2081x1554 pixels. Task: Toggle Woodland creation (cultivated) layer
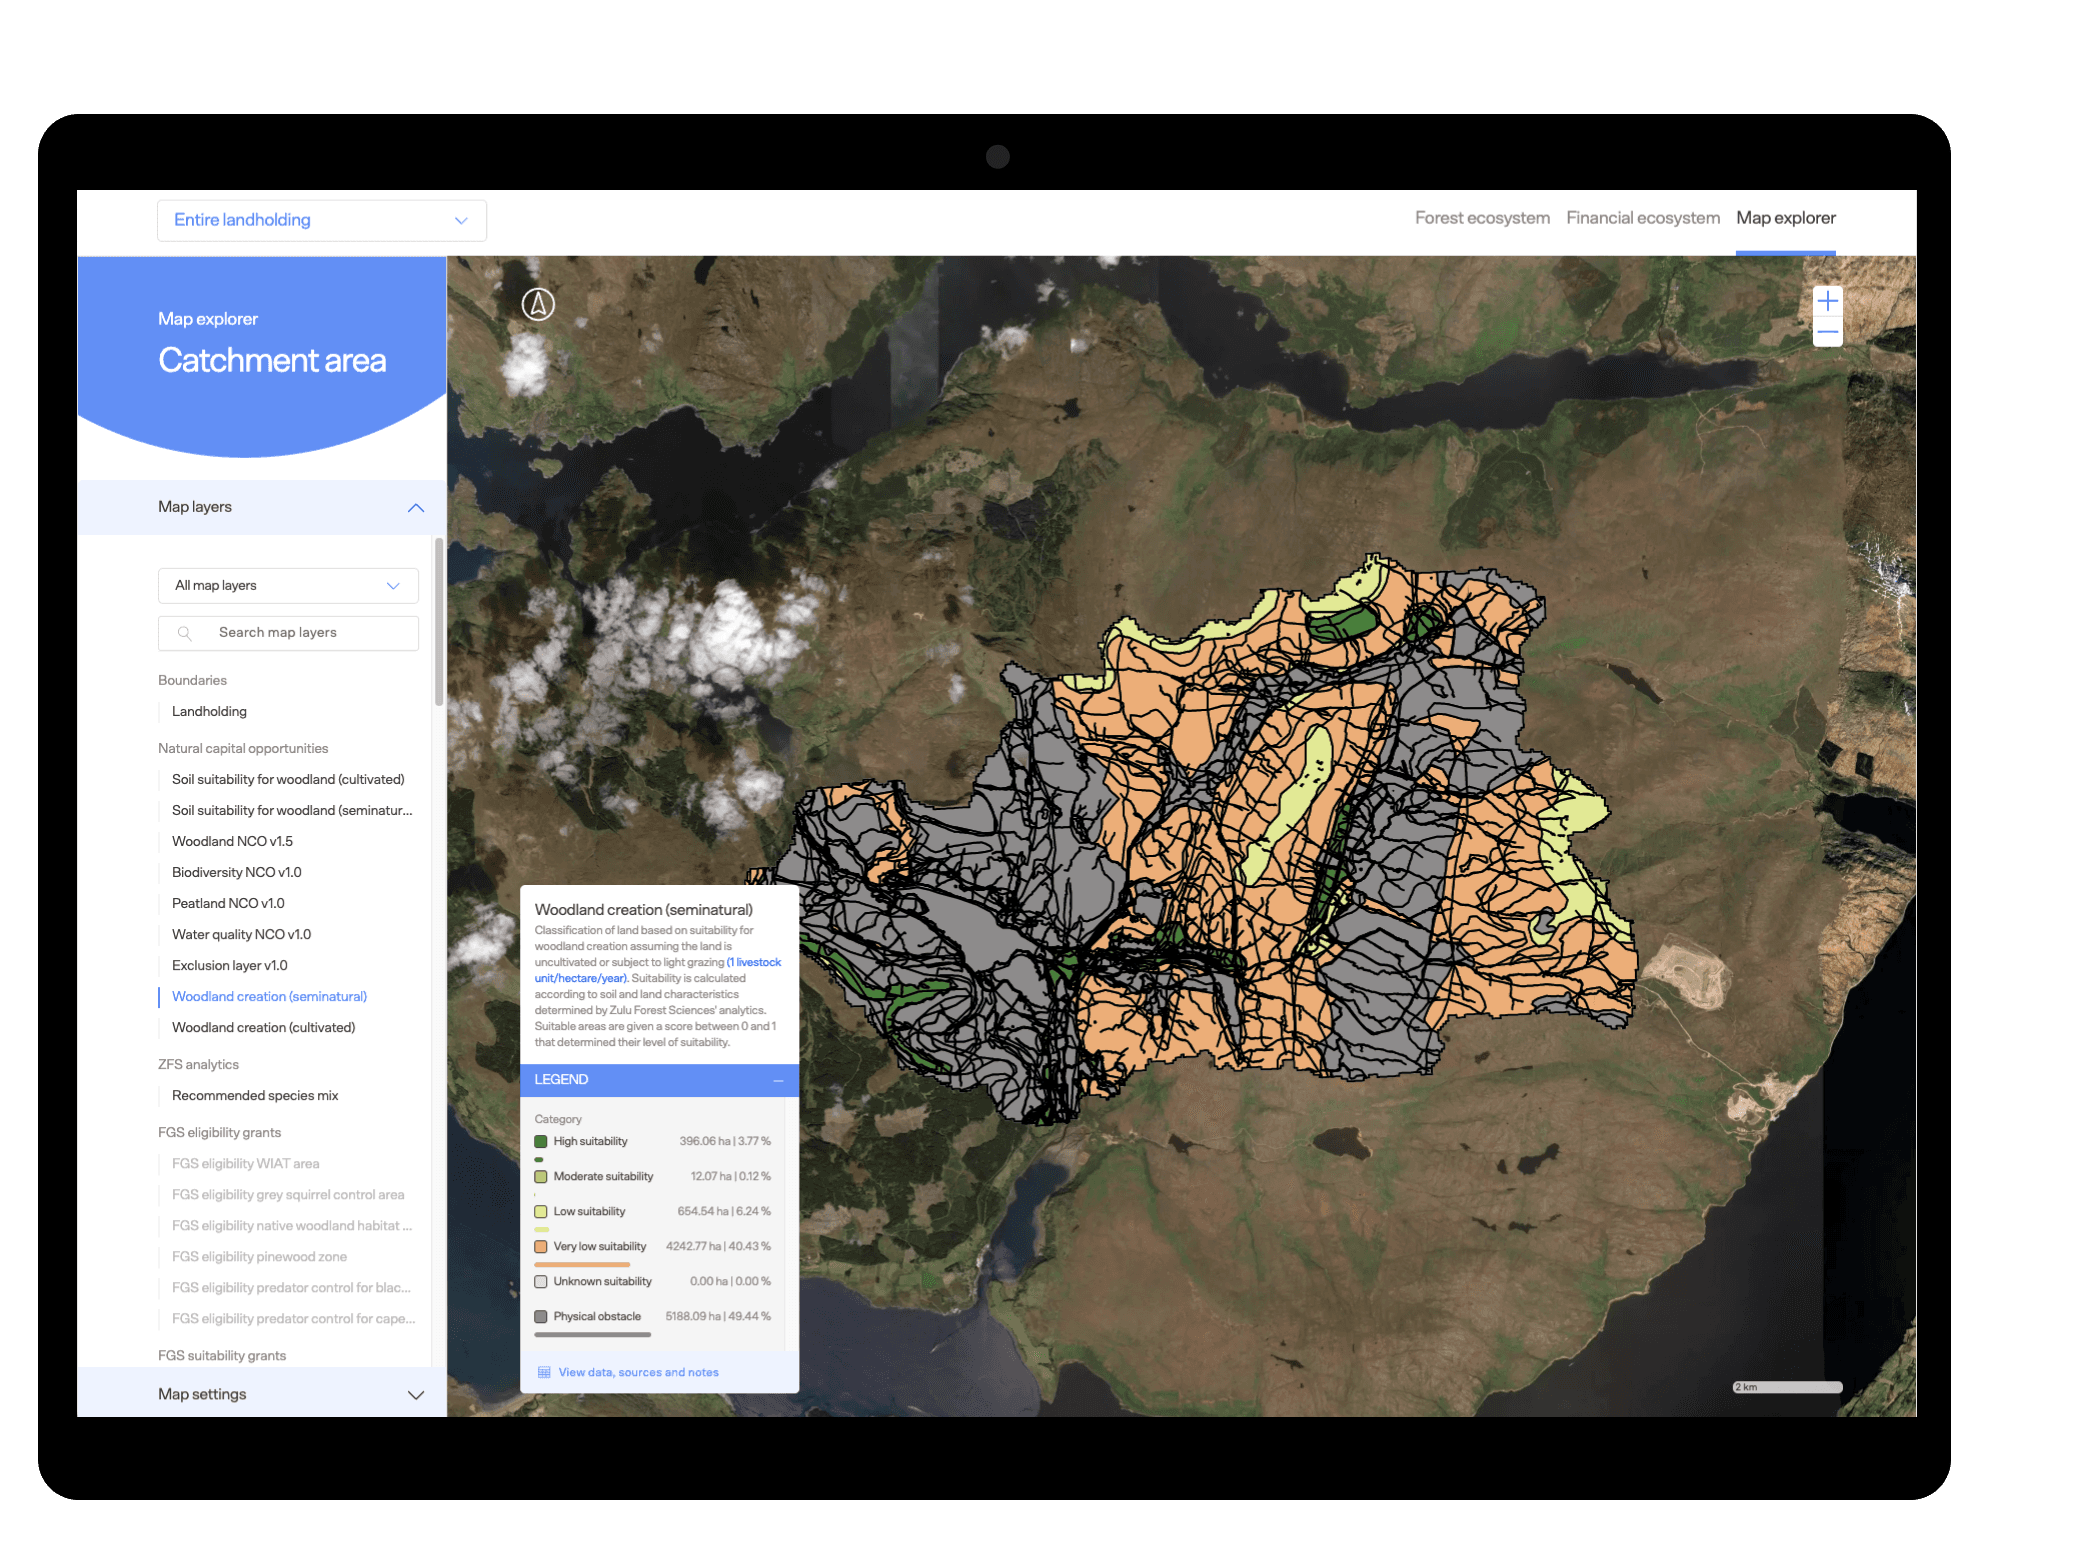pos(263,1027)
